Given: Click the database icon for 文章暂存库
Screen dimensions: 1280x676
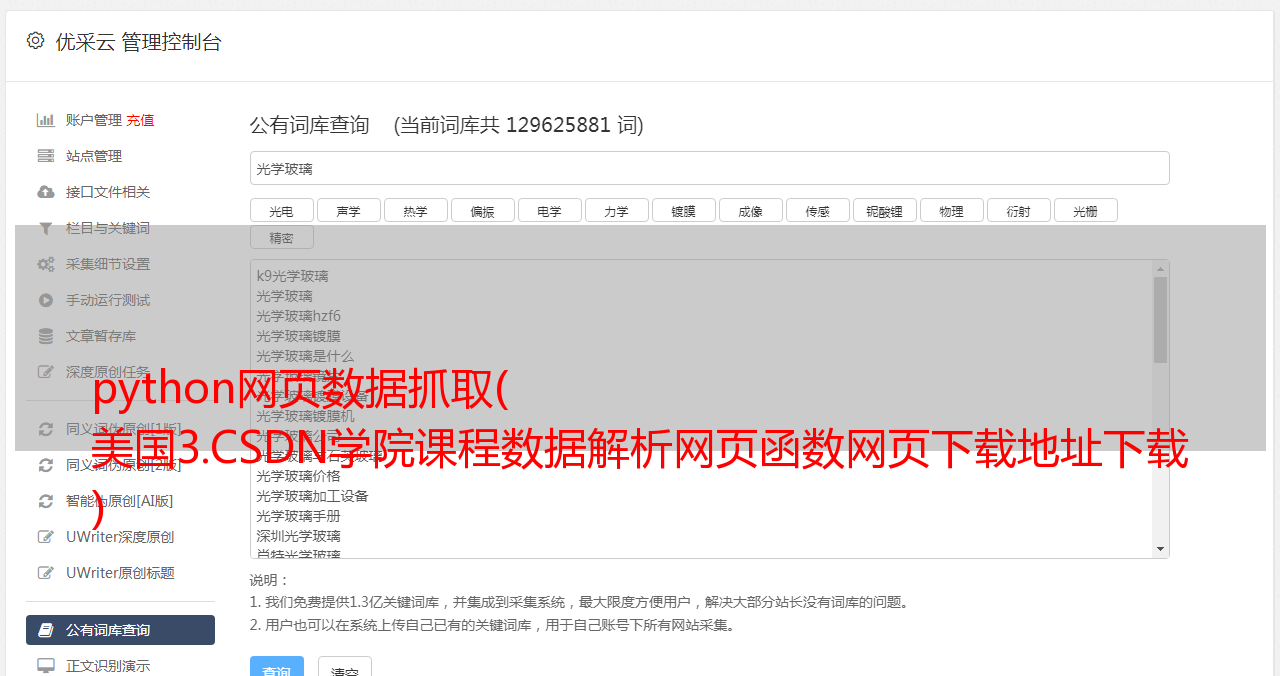Looking at the screenshot, I should pyautogui.click(x=45, y=336).
